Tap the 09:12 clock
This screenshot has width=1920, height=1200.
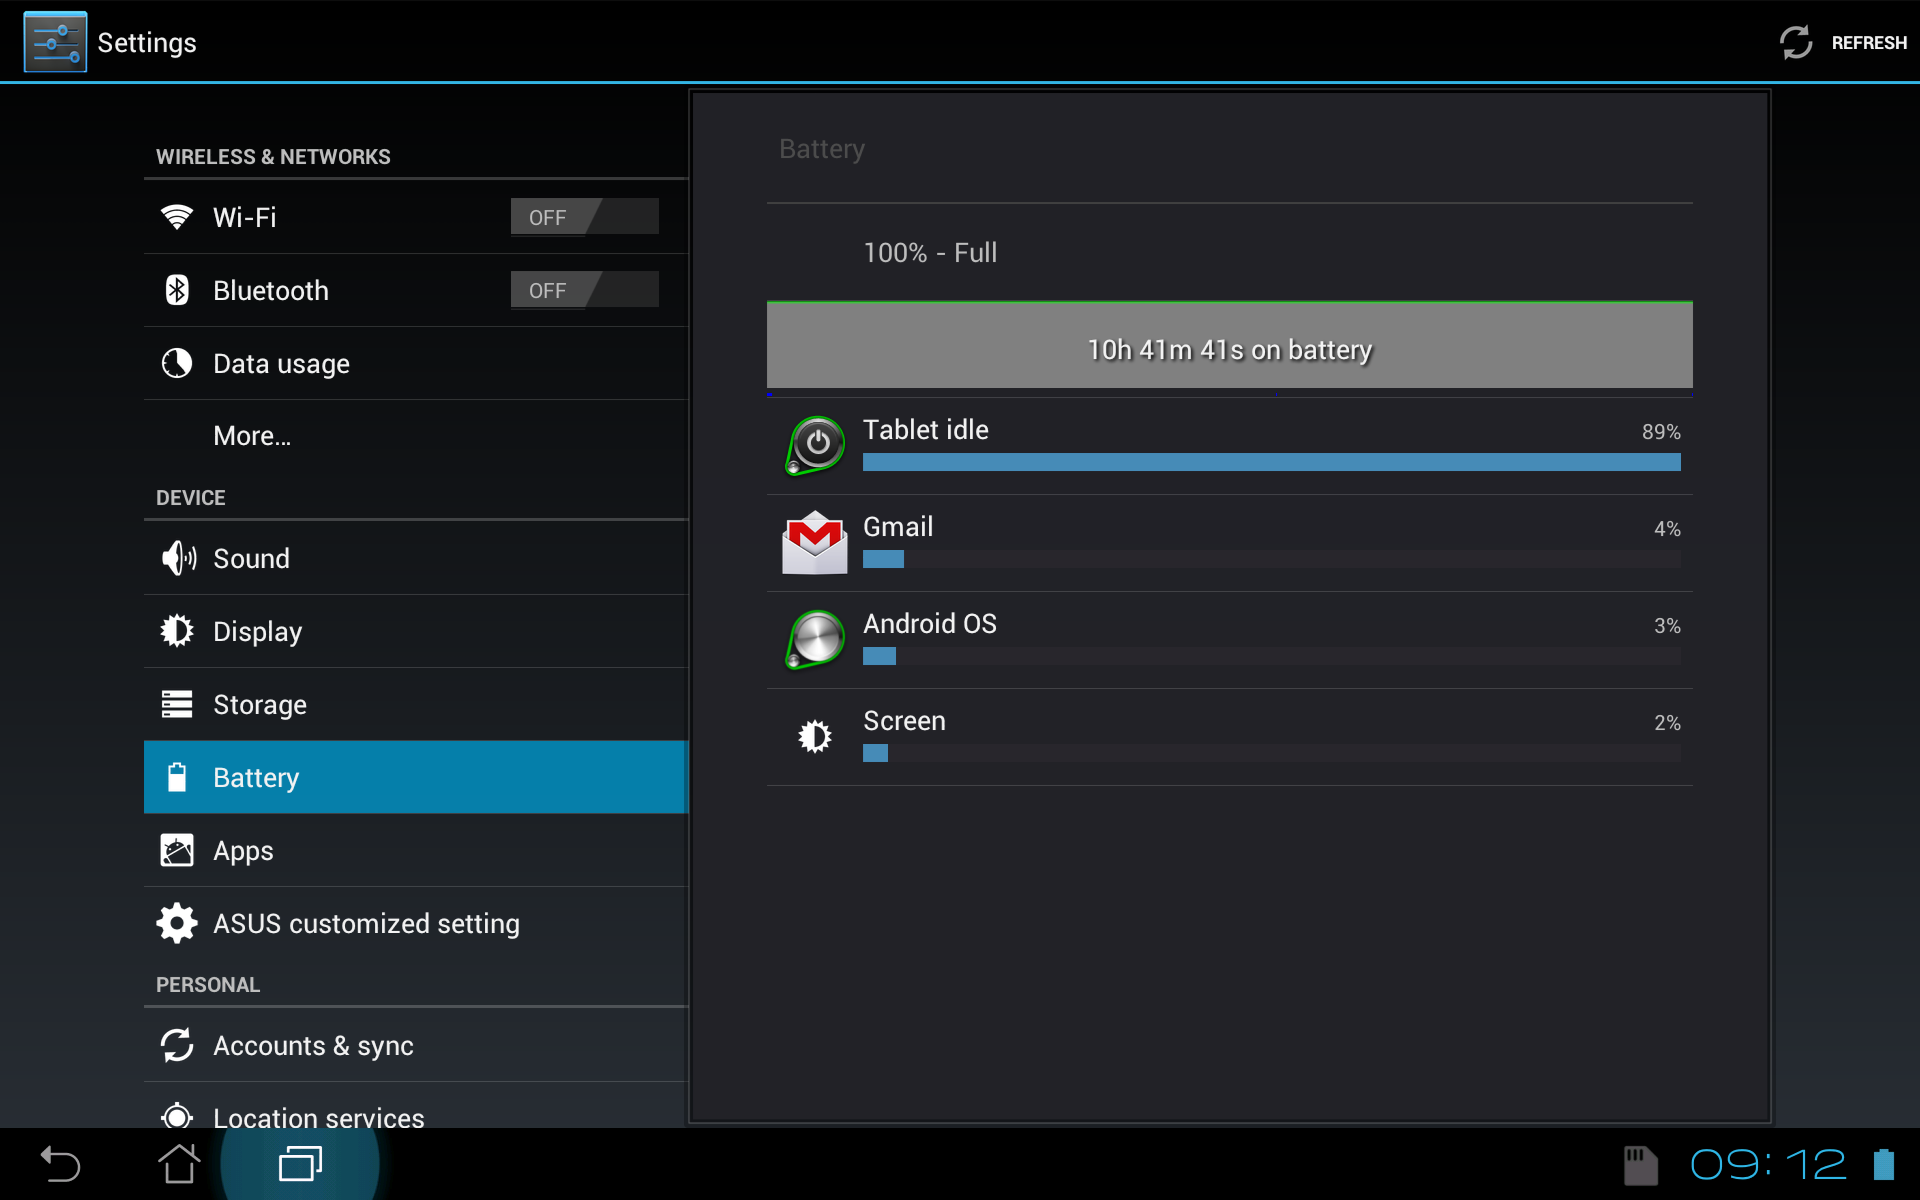(1767, 1164)
